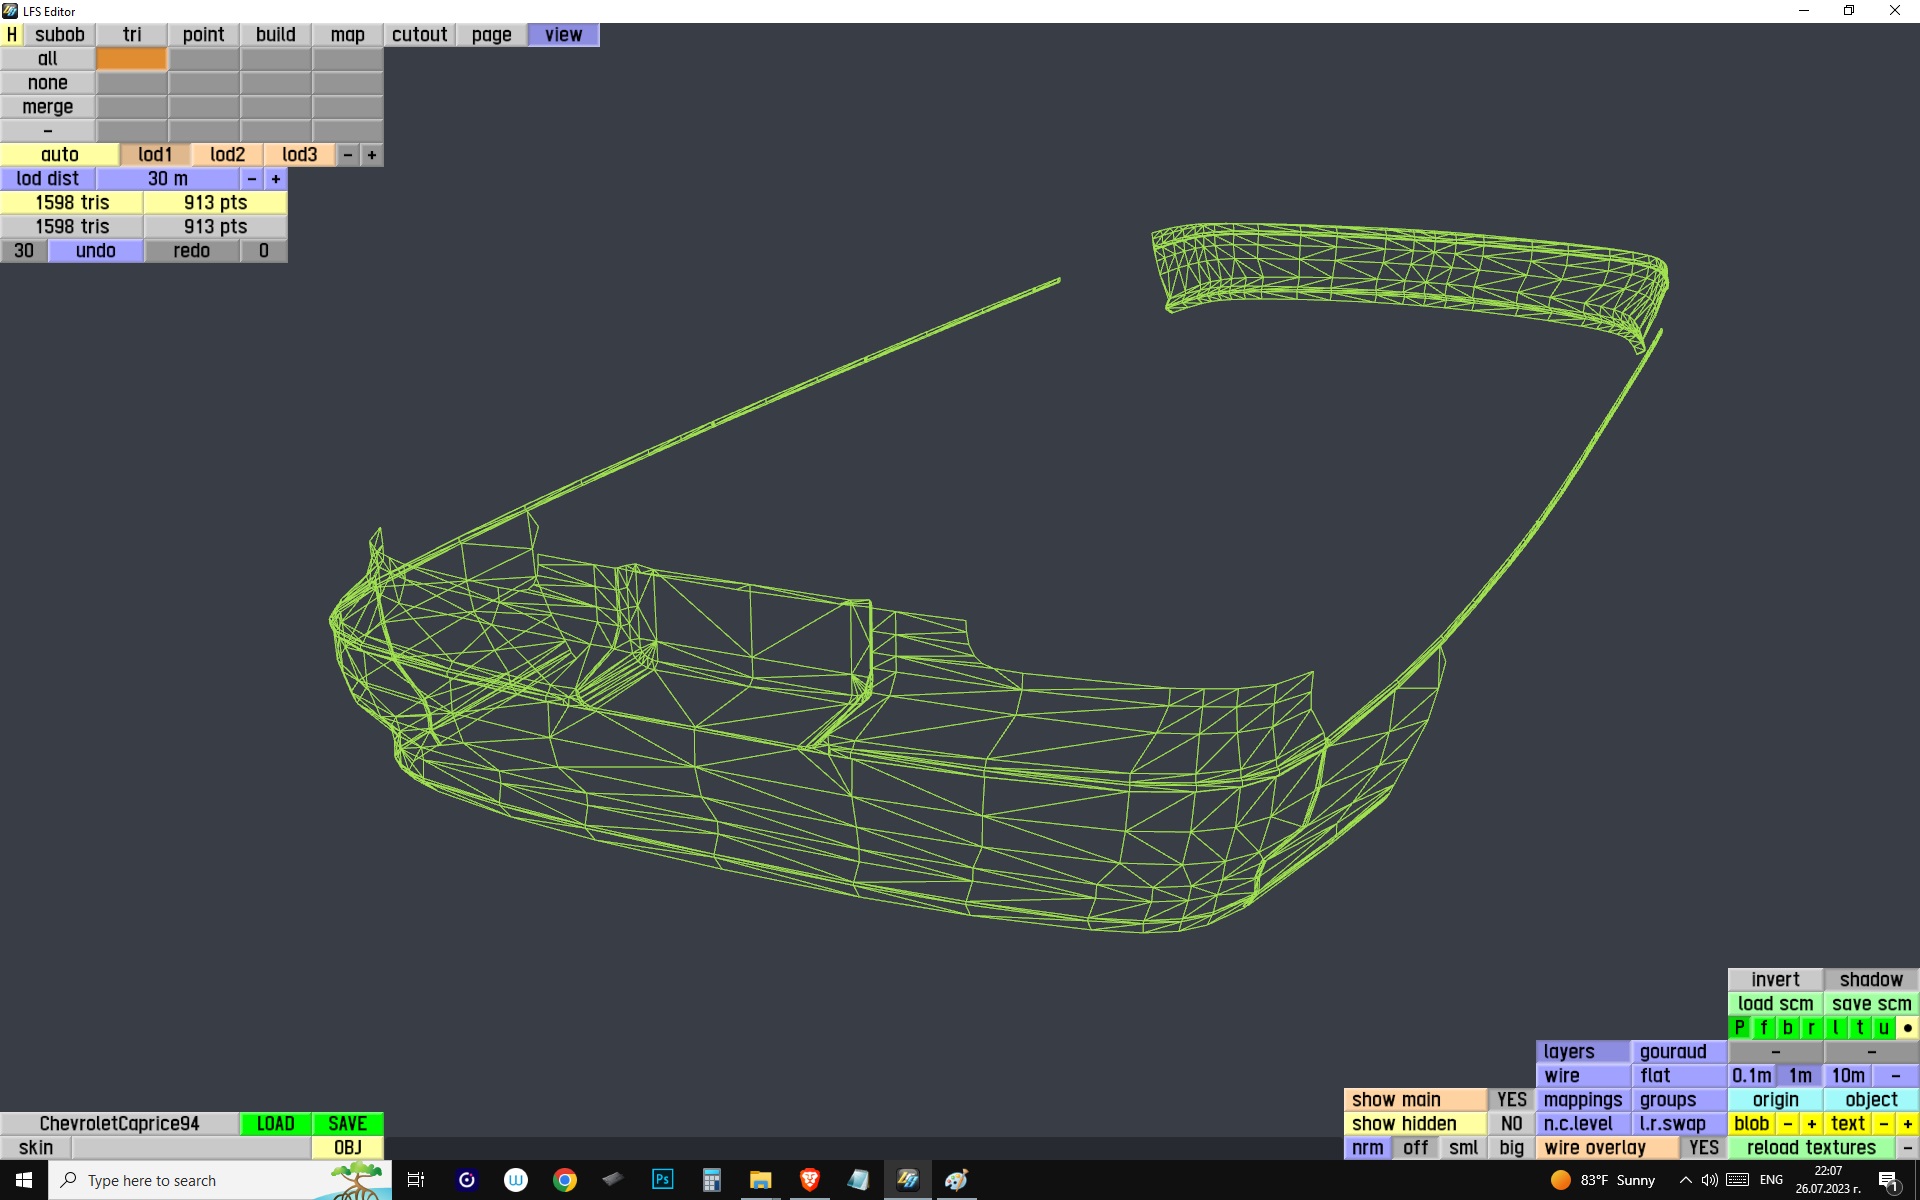Toggle wire overlay YES setting
Image resolution: width=1920 pixels, height=1200 pixels.
[1703, 1148]
